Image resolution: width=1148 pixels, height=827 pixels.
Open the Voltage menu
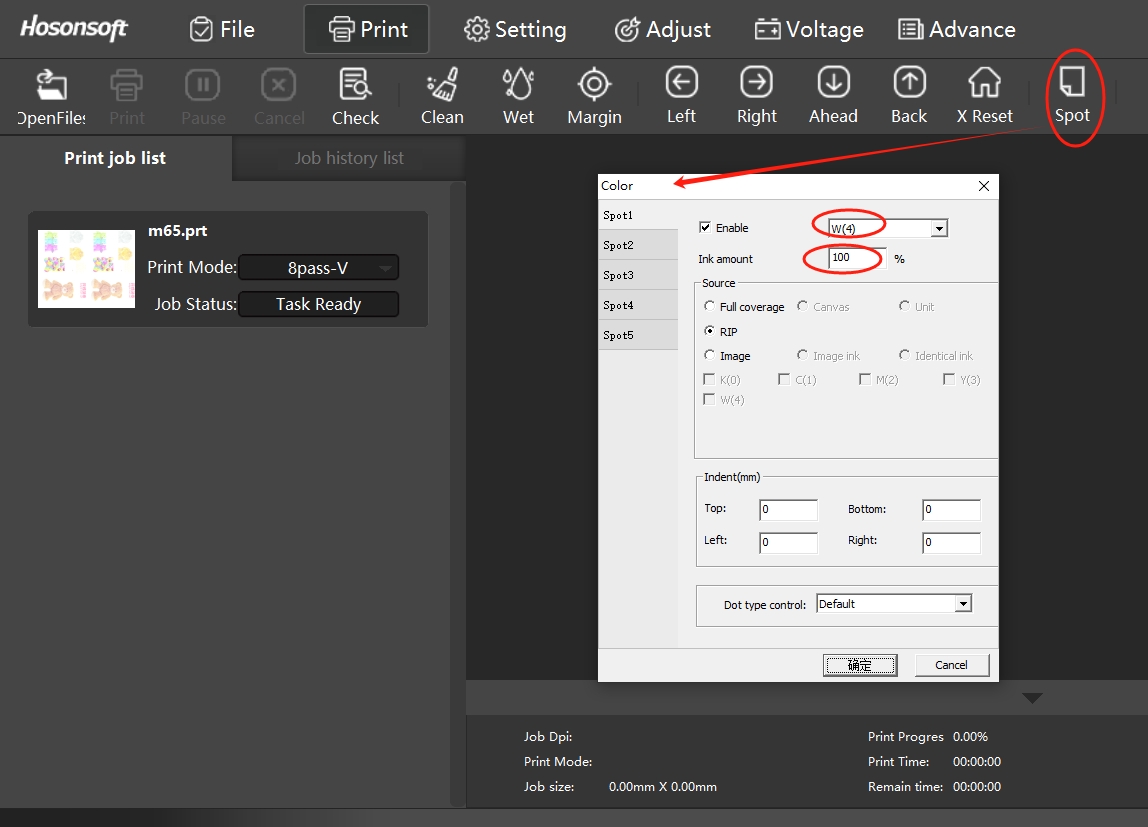(x=809, y=30)
